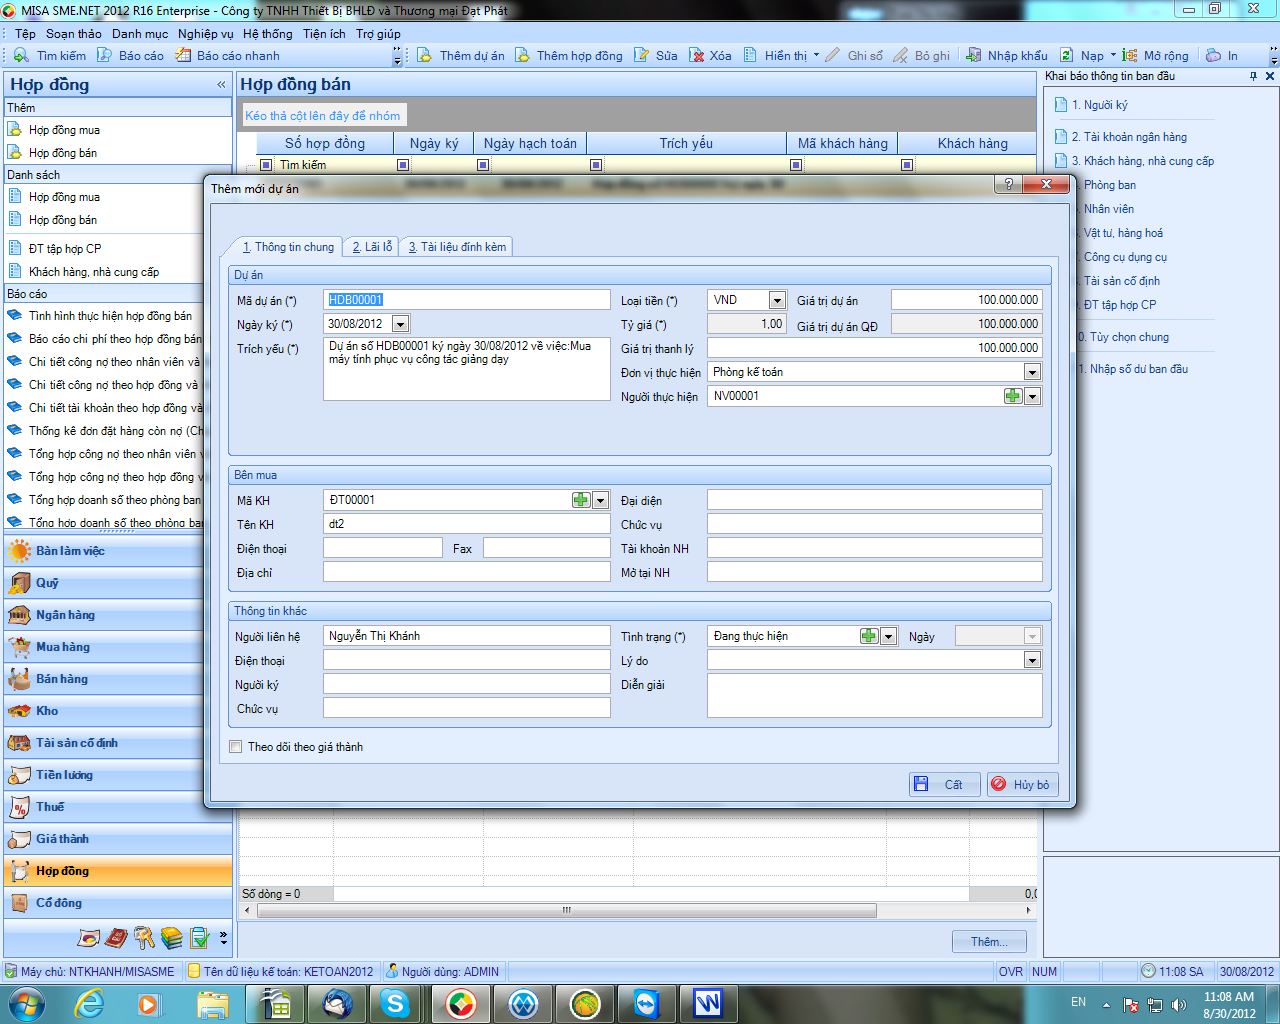Open Báo cáo from the toolbar
This screenshot has width=1280, height=1024.
click(x=130, y=56)
